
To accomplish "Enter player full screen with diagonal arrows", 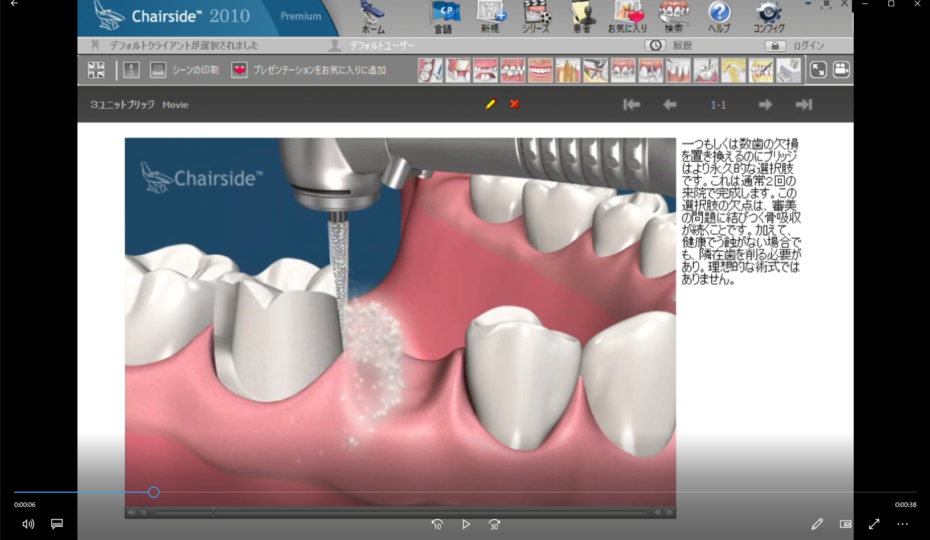I will (x=874, y=524).
